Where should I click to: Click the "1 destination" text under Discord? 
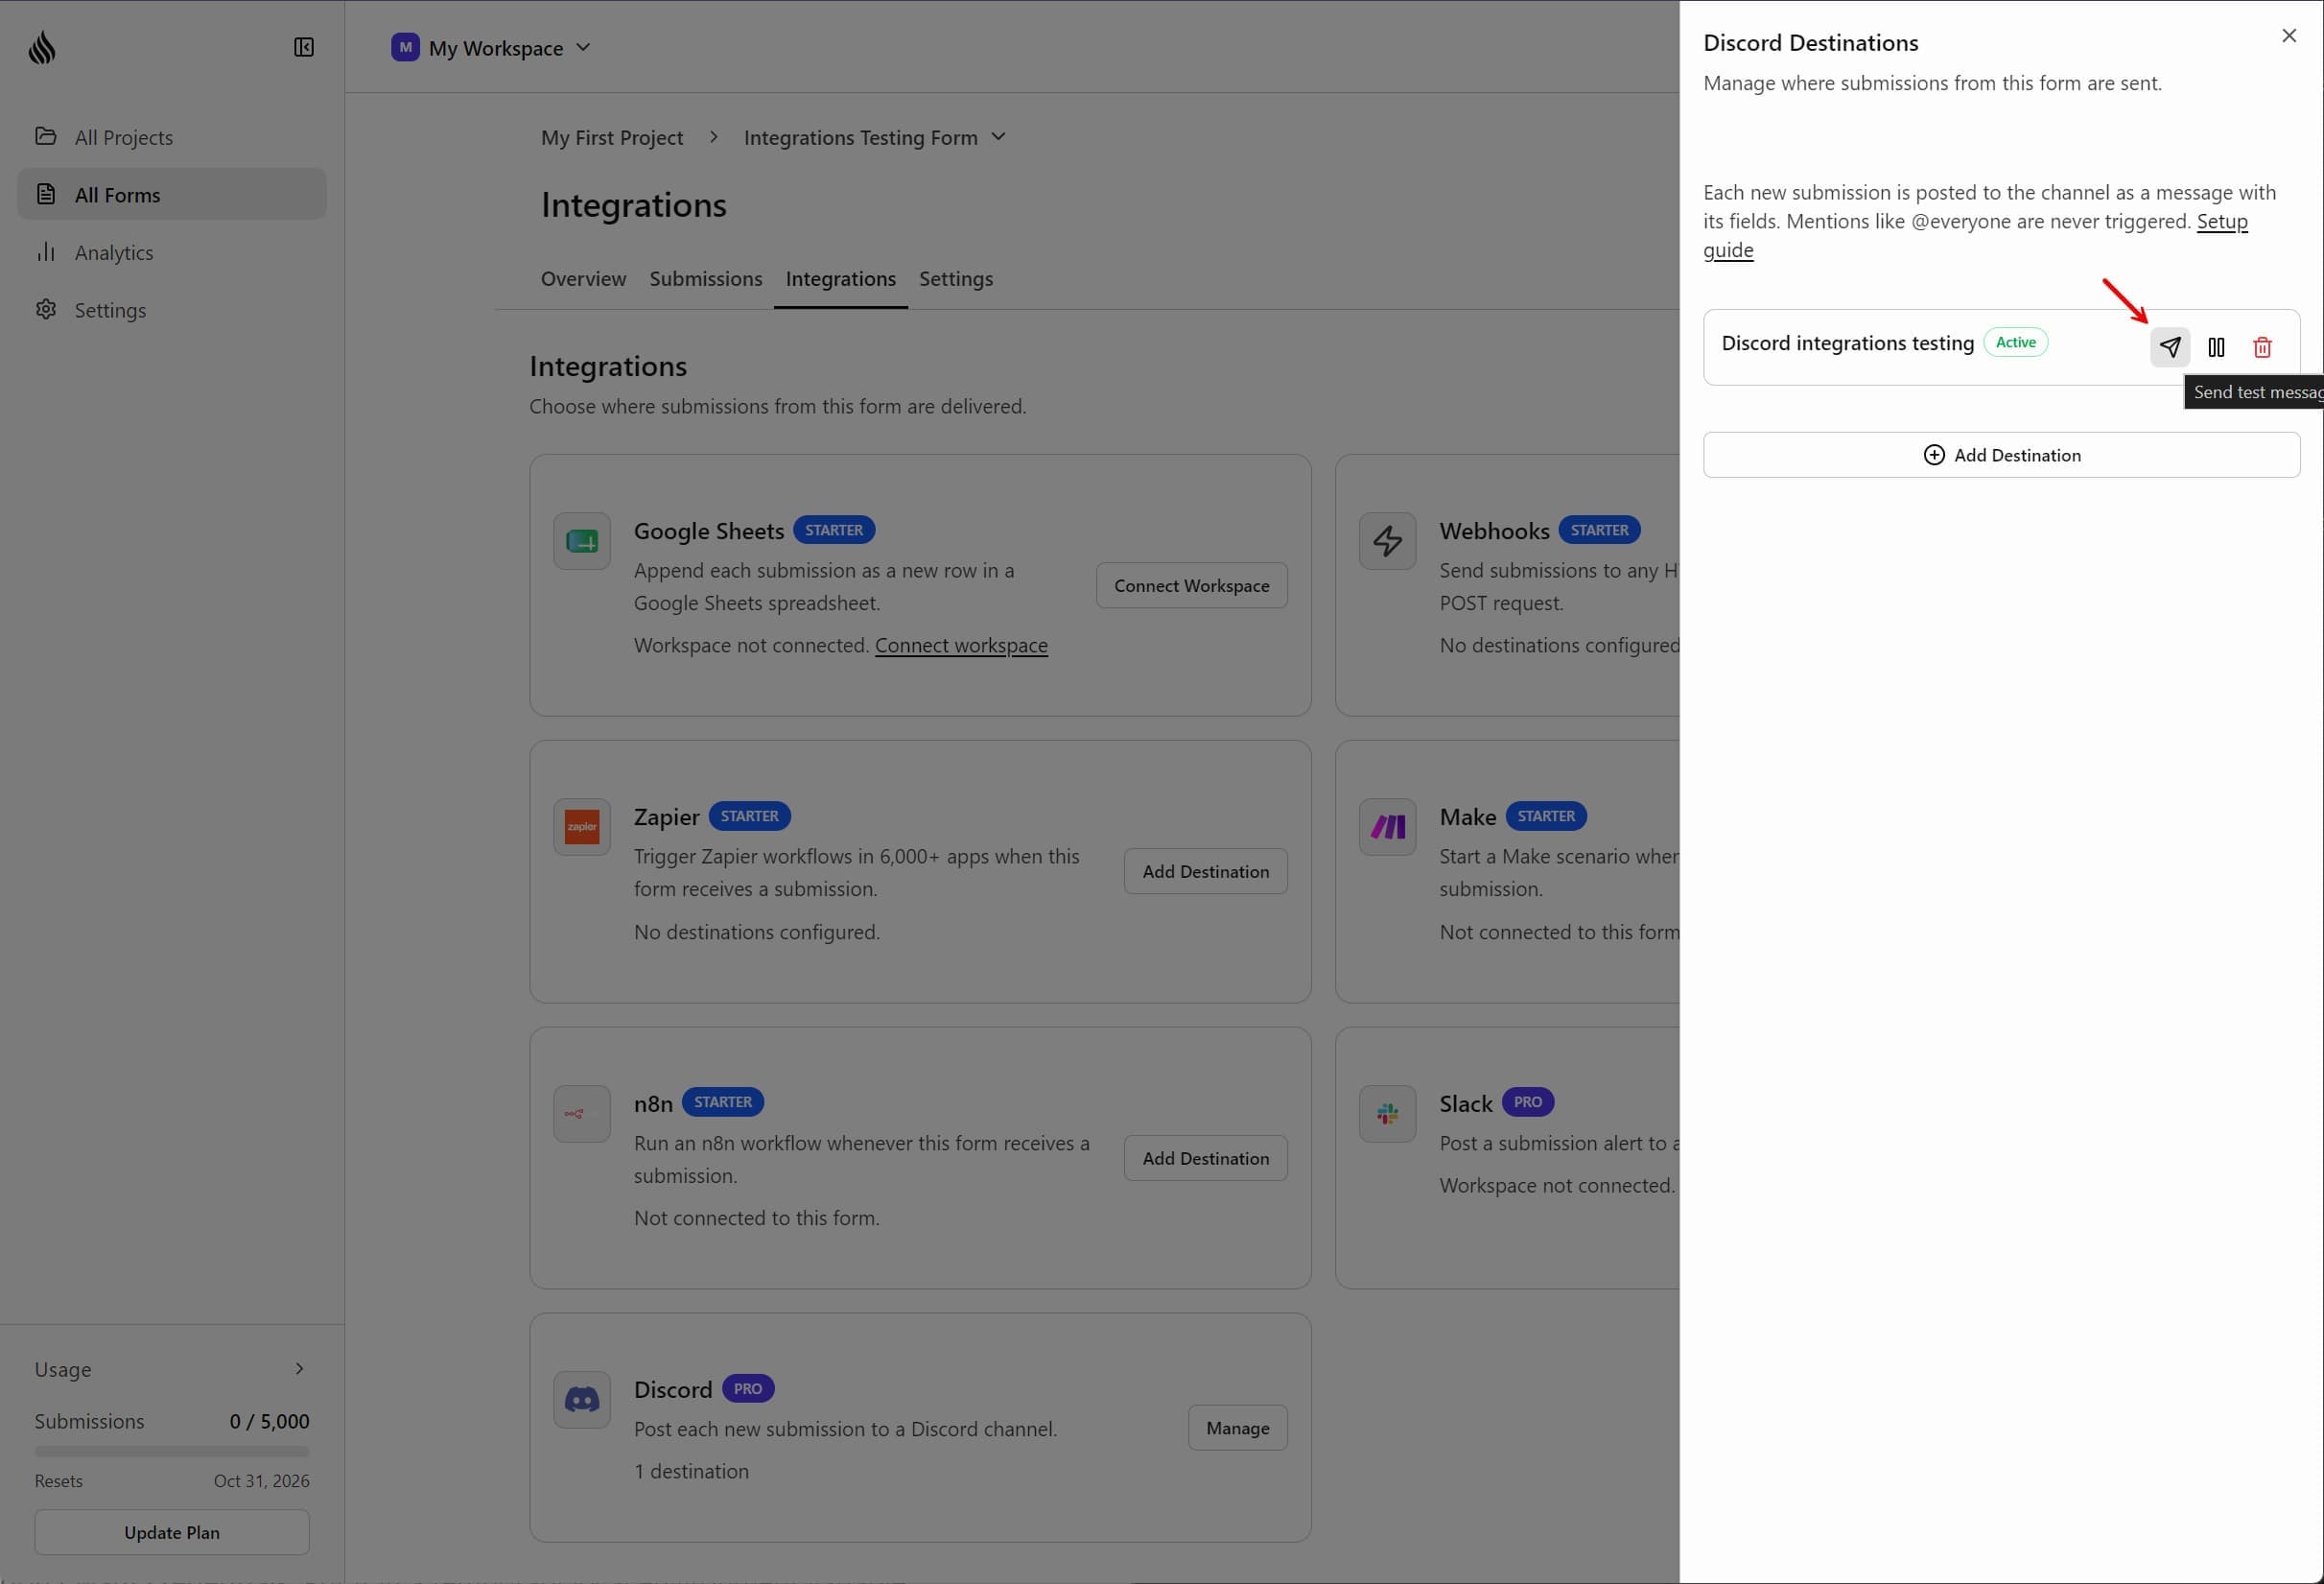[691, 1472]
